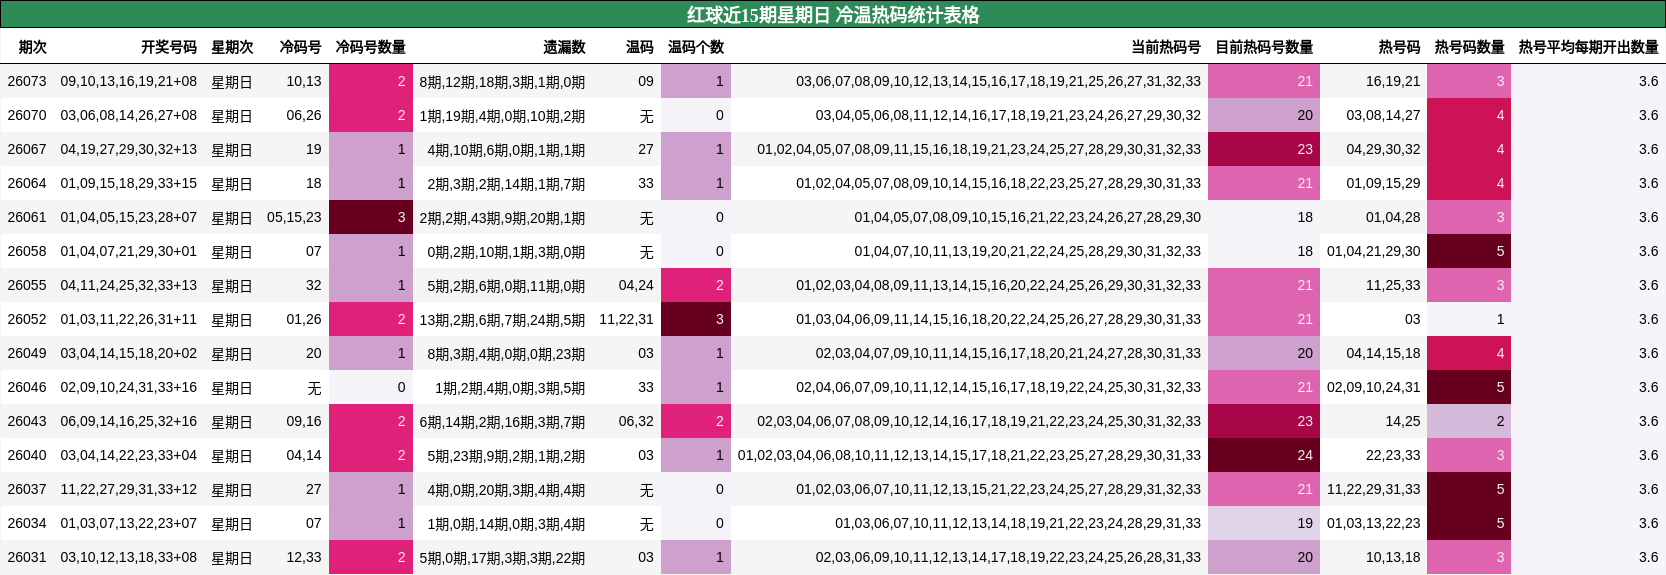The image size is (1666, 575).
Task: Click hot number count 1 in row 26052
Action: (1469, 319)
